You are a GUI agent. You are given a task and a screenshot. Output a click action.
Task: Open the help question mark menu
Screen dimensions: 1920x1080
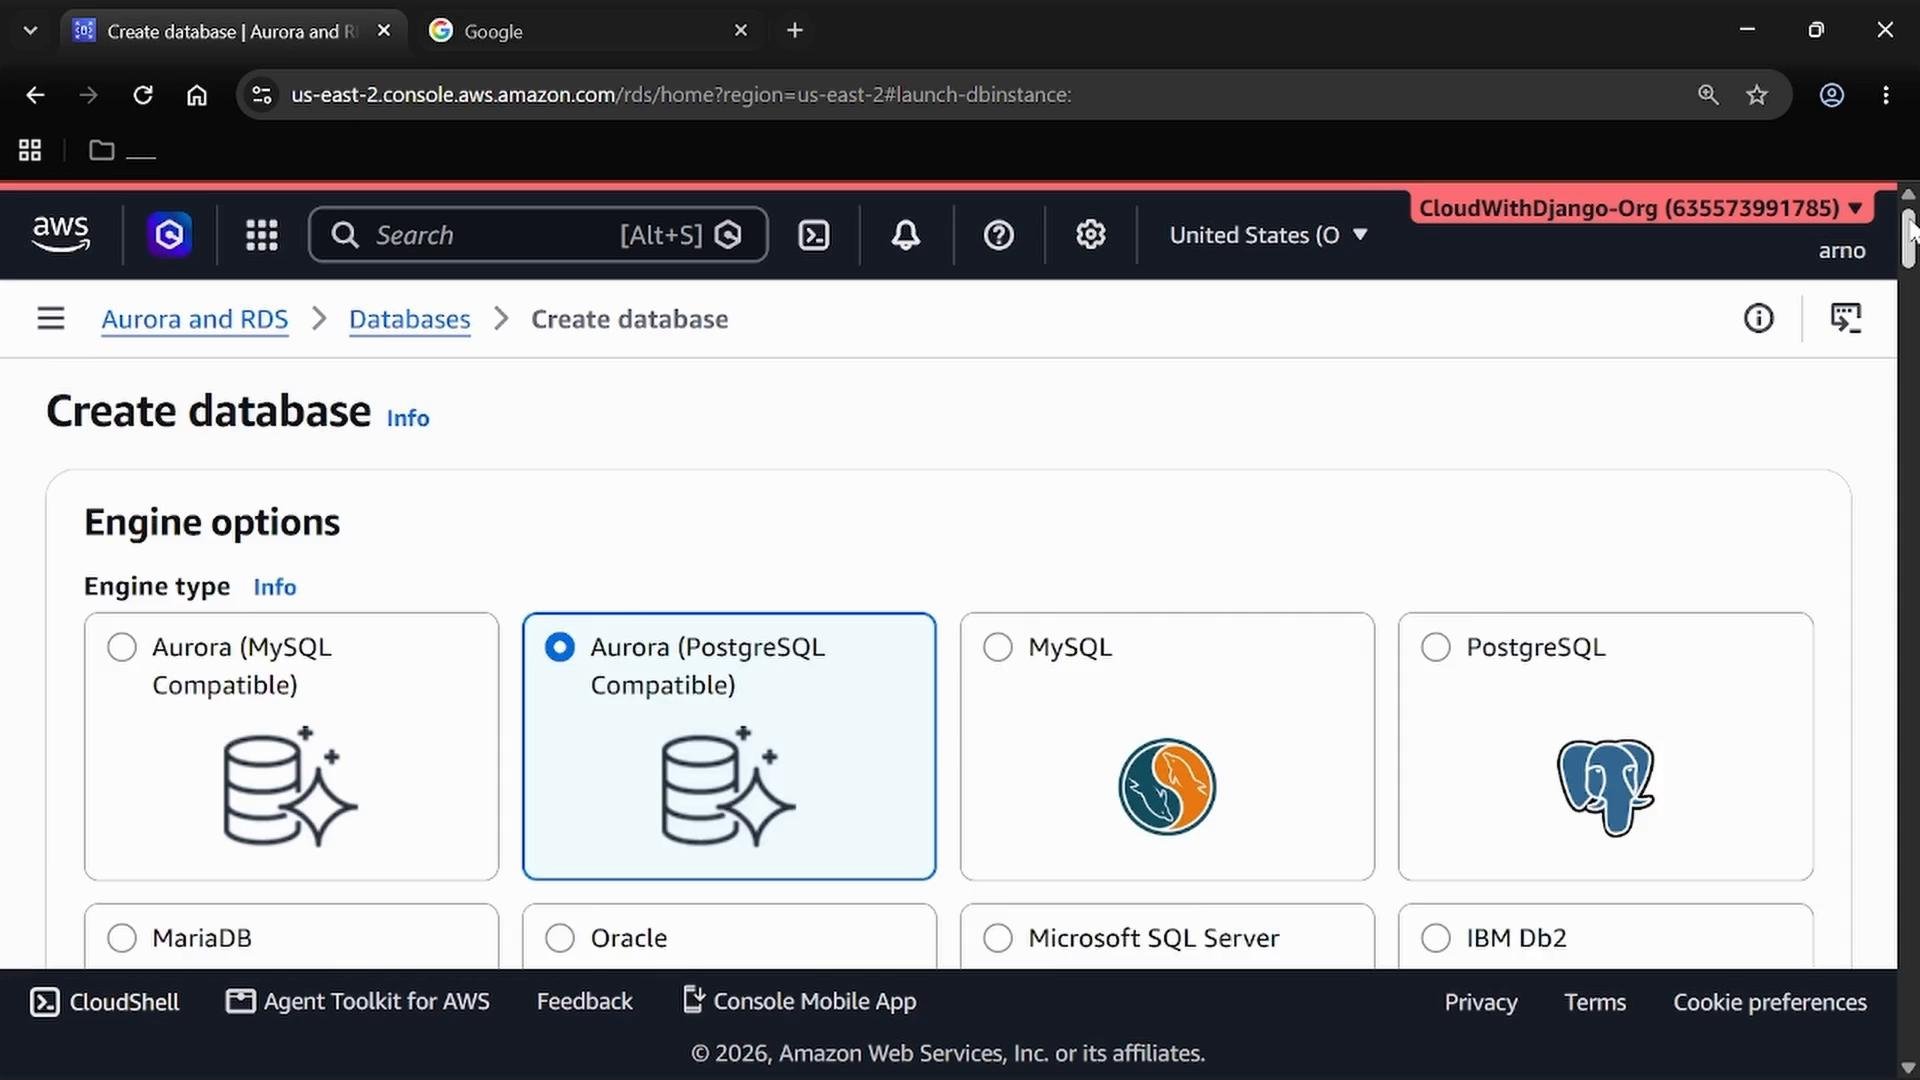(999, 235)
